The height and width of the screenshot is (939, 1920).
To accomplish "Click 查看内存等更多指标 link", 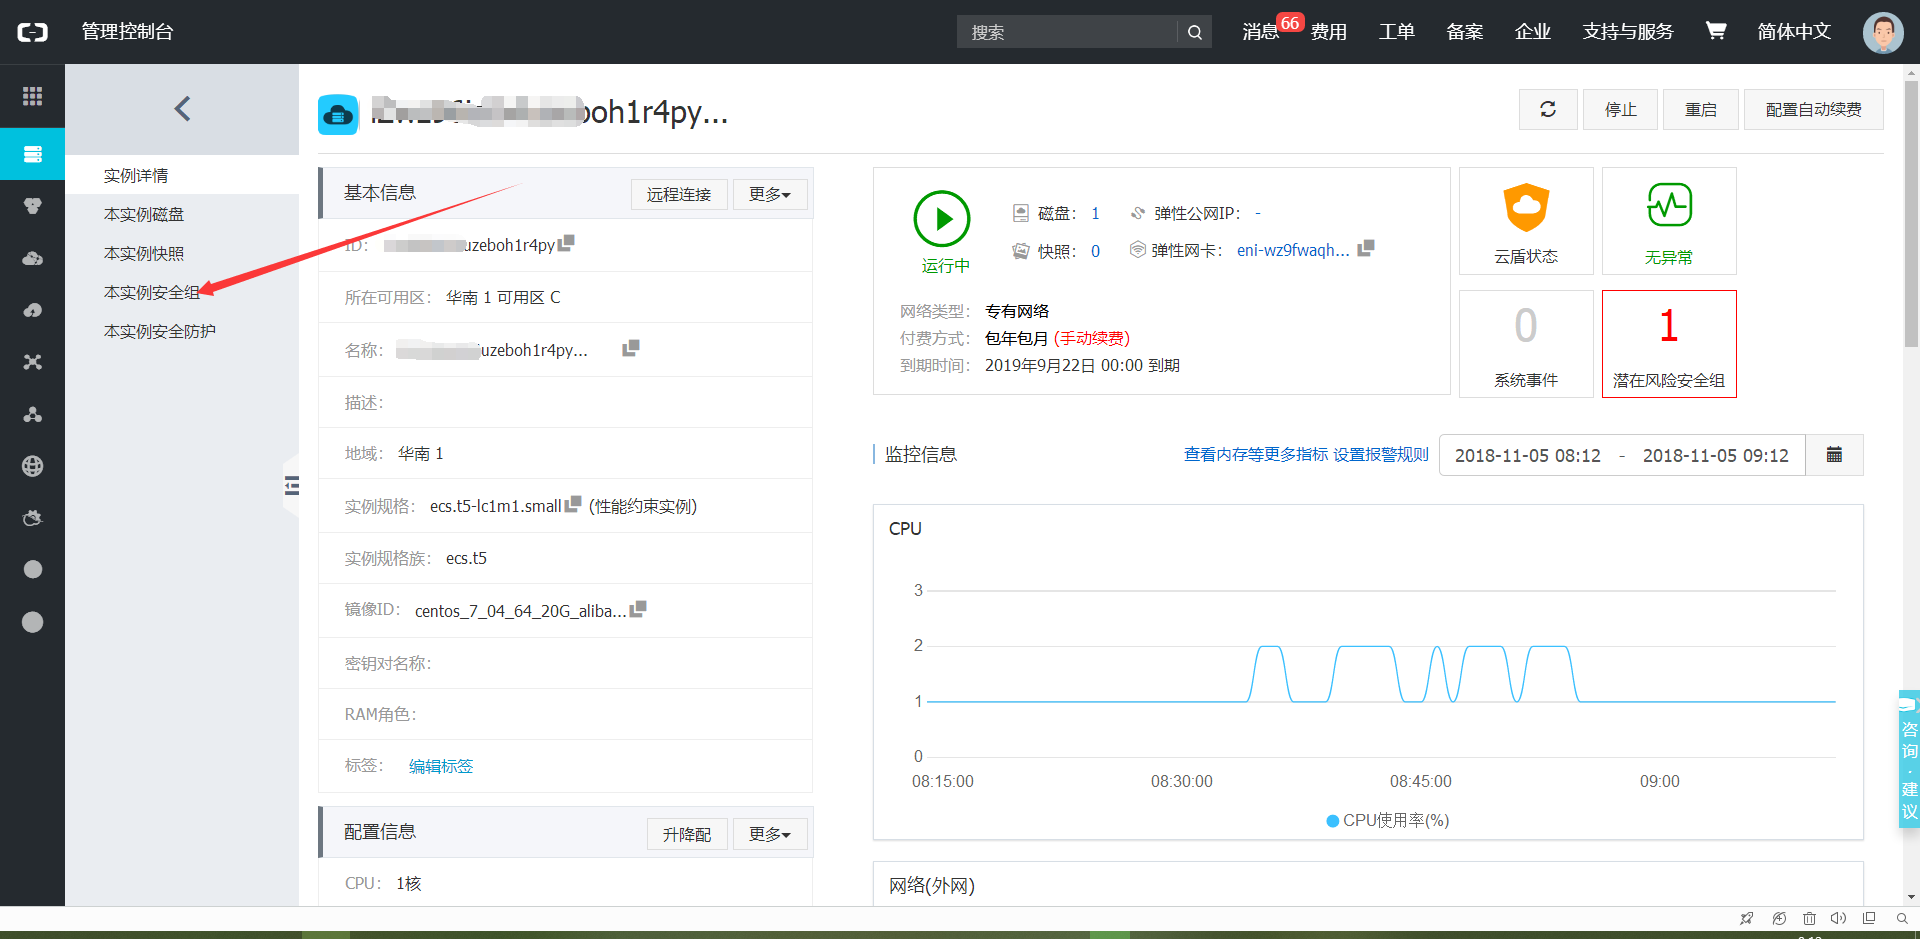I will tap(1256, 454).
